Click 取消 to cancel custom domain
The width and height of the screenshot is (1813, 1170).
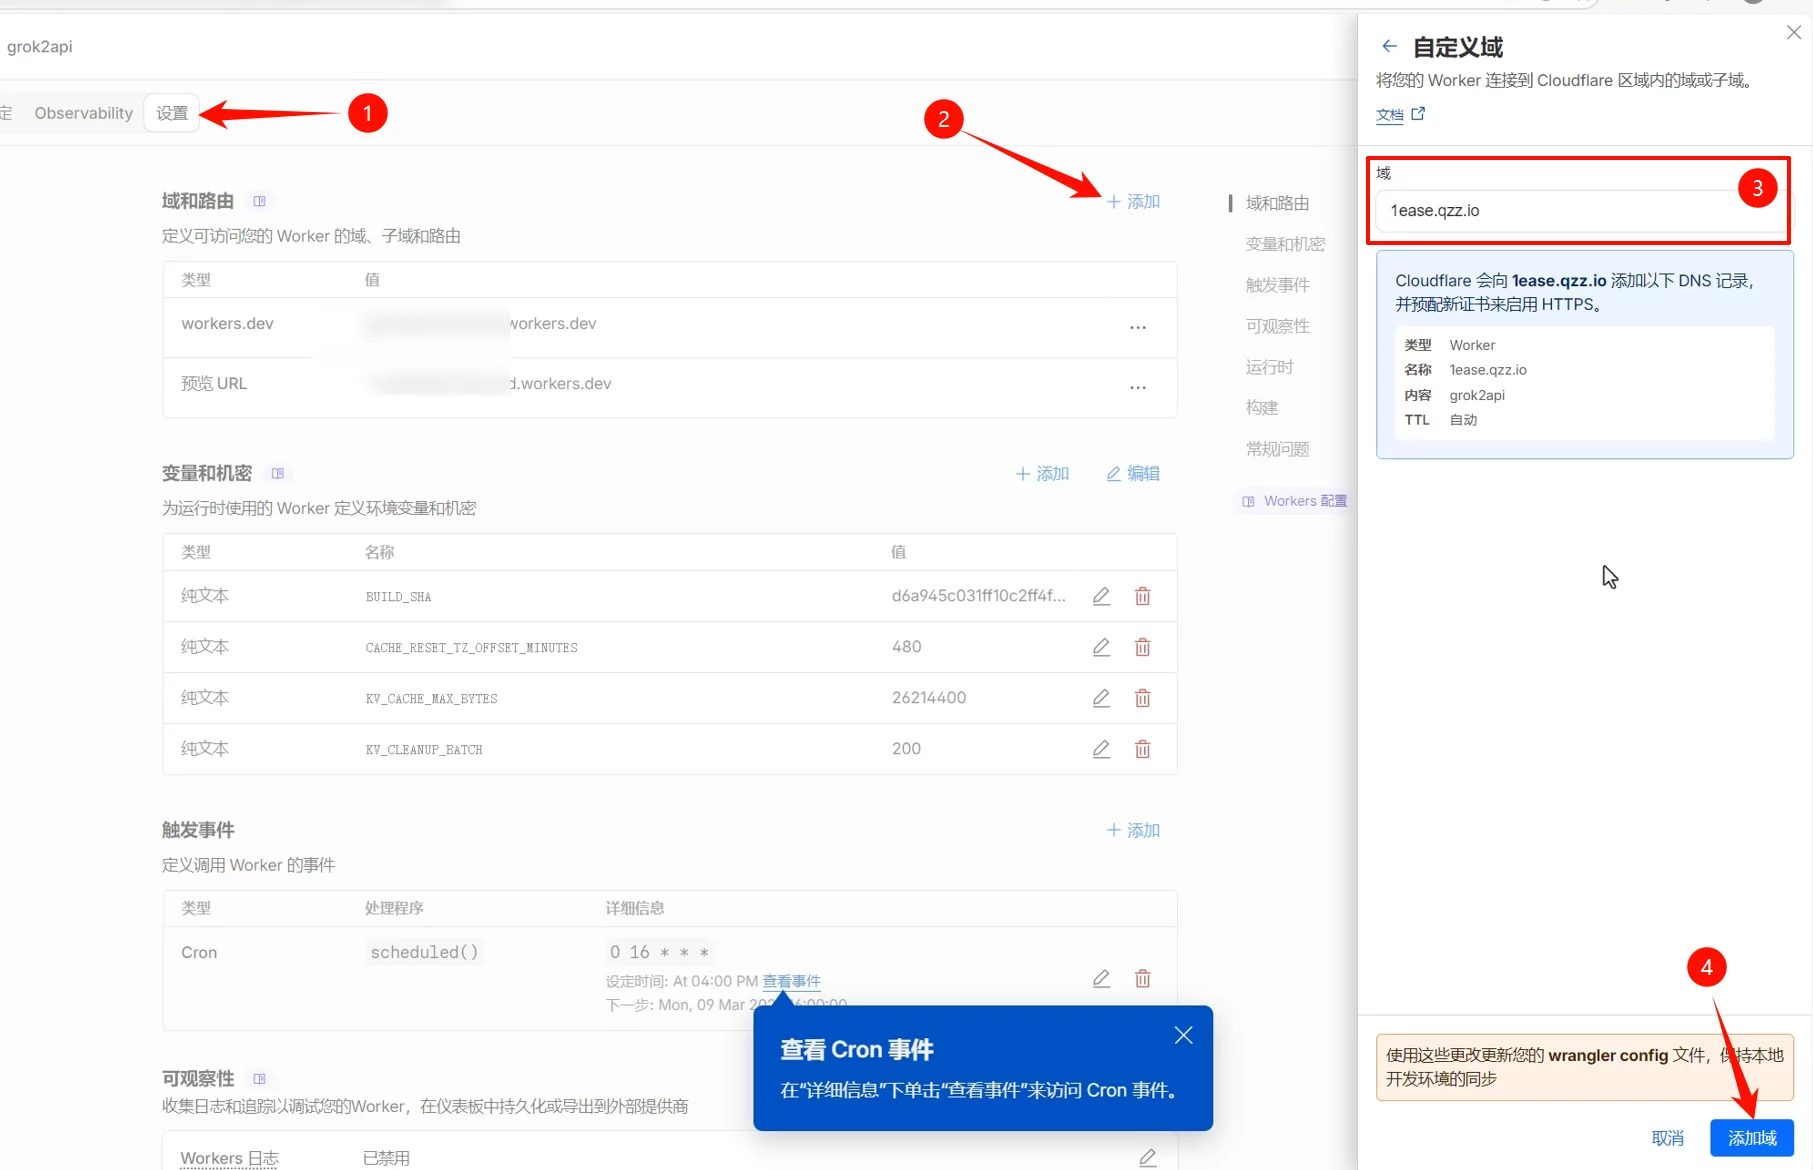(x=1667, y=1138)
